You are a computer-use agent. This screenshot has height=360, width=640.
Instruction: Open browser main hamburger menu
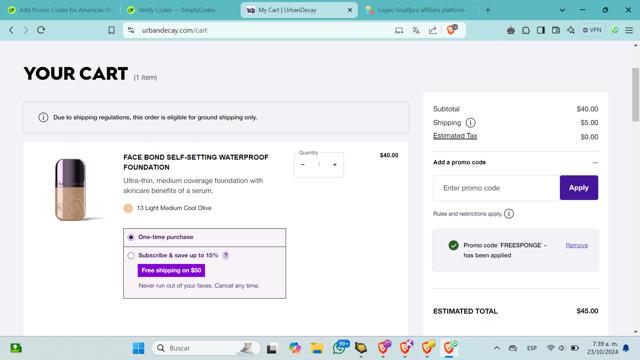(629, 30)
